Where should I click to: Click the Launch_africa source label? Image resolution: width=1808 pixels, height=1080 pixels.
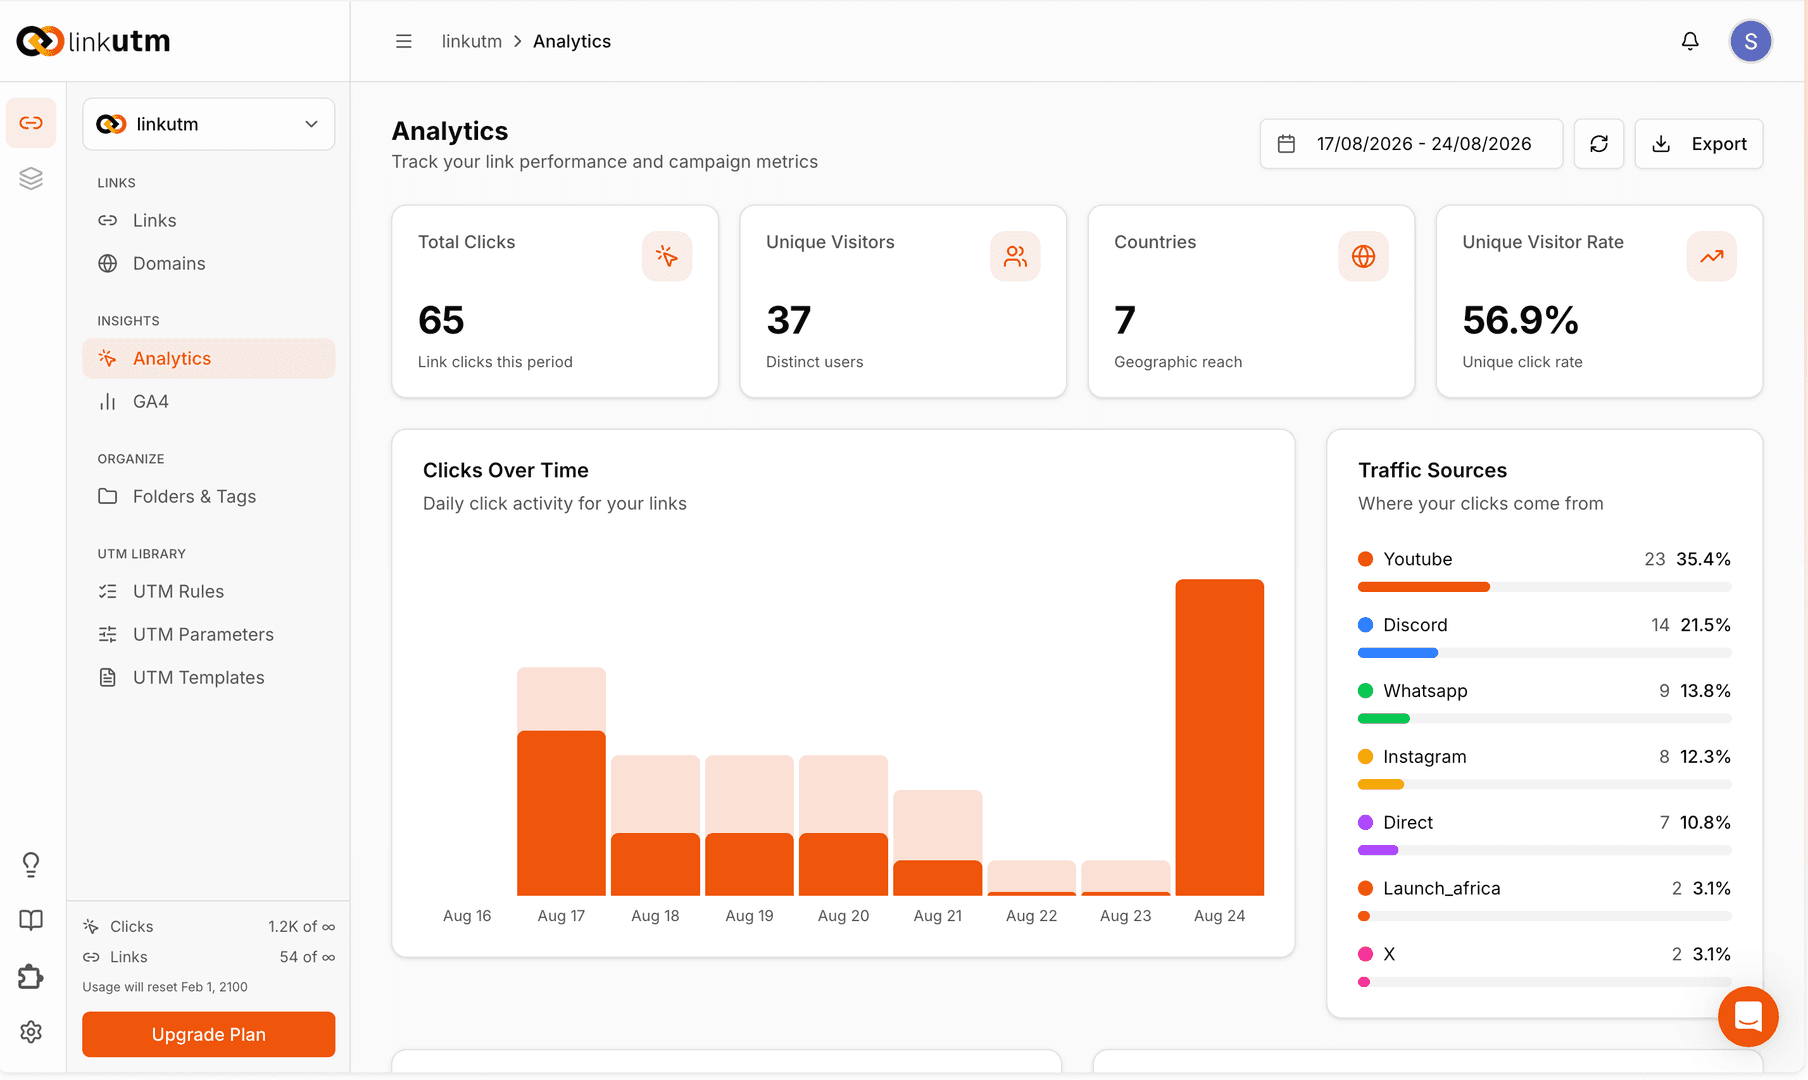[1441, 888]
